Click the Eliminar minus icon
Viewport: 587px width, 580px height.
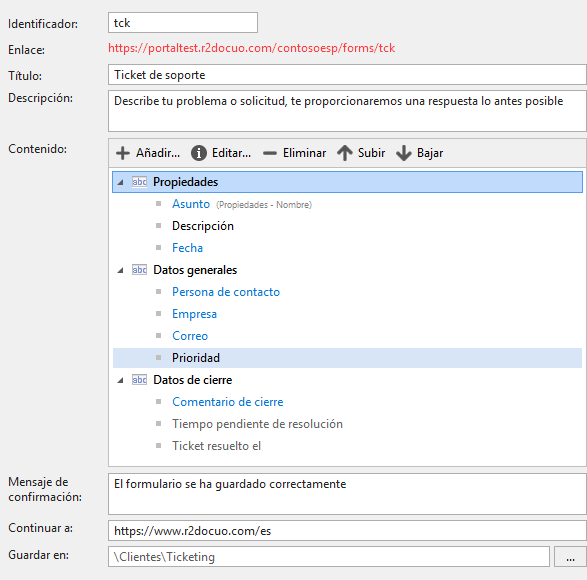[270, 153]
